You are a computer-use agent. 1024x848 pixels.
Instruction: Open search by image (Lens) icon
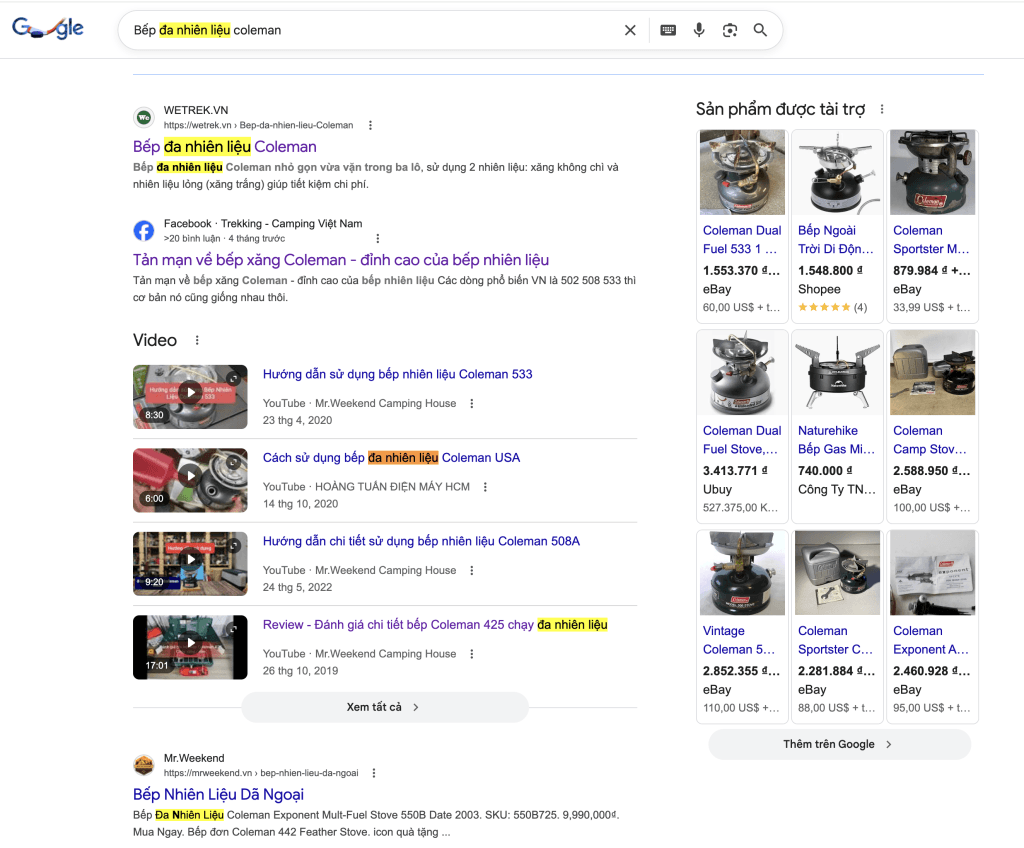(730, 30)
